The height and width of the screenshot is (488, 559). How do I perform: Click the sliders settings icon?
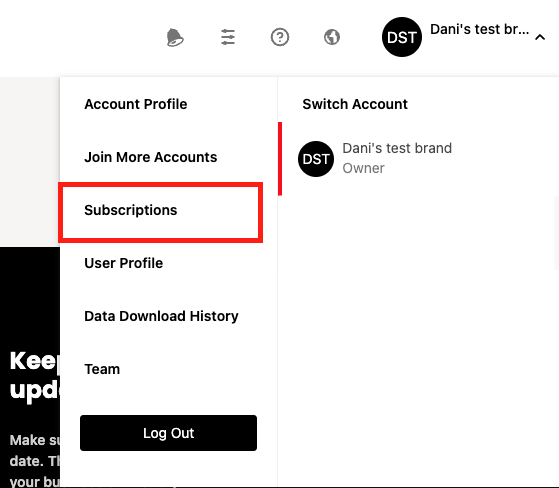click(x=228, y=37)
